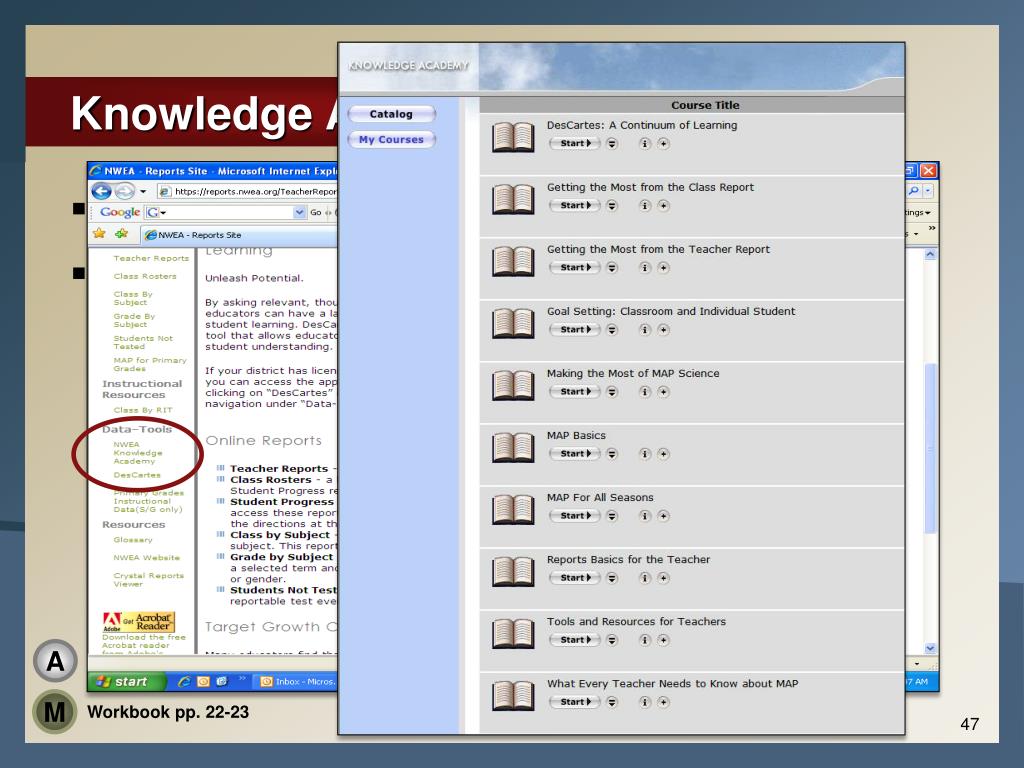Open Class By RIT sidebar link

point(142,410)
